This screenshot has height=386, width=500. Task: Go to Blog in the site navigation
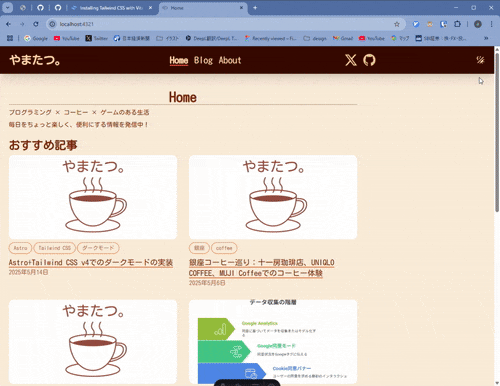click(203, 60)
